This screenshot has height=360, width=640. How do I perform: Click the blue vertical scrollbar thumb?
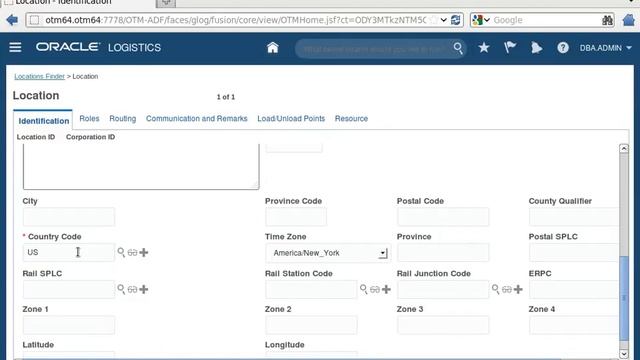pos(624,298)
